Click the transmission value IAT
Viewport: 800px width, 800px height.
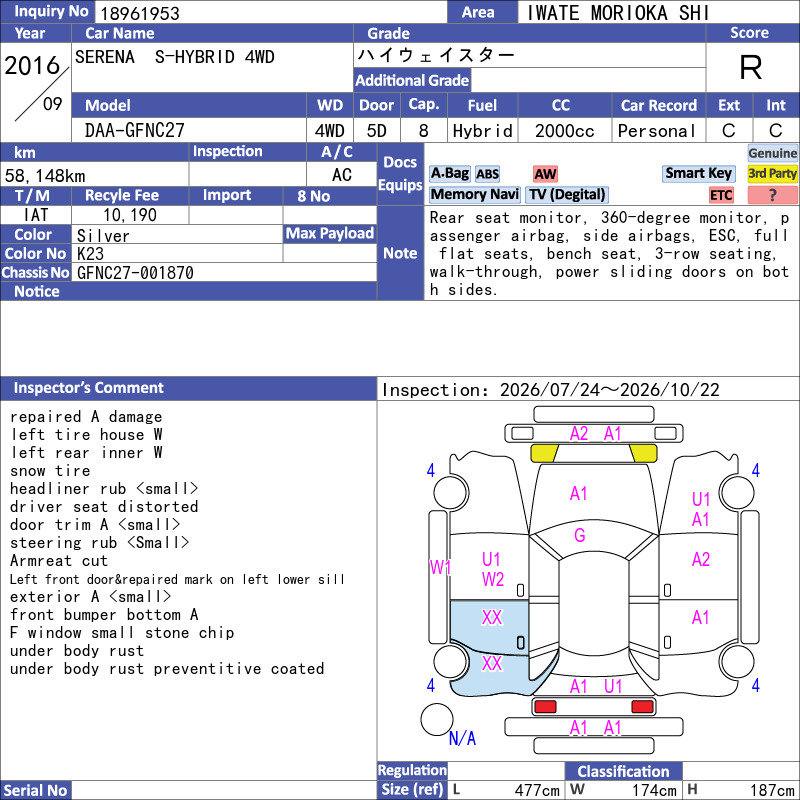(36, 215)
